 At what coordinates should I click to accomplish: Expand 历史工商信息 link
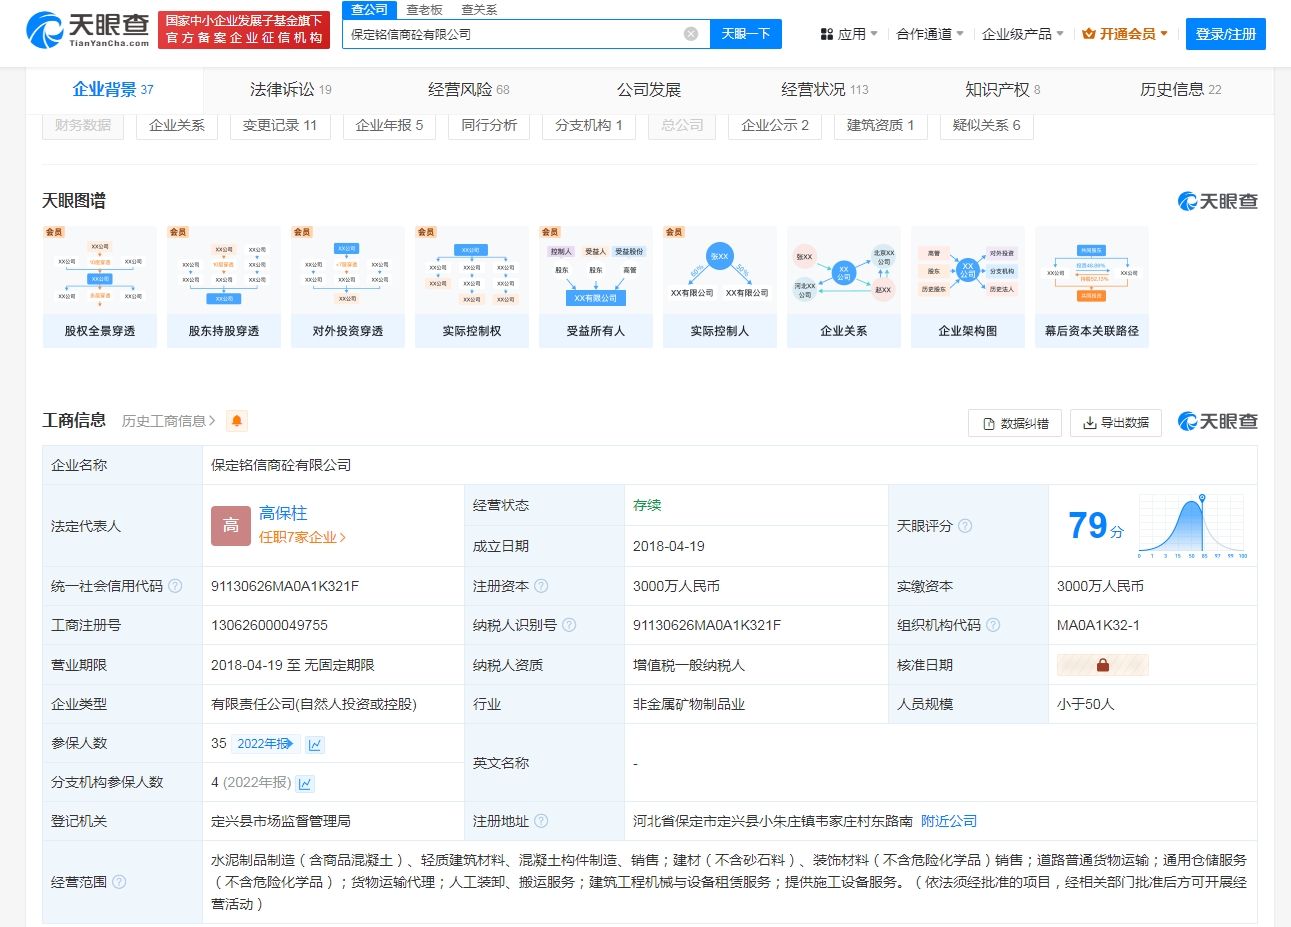[x=169, y=421]
